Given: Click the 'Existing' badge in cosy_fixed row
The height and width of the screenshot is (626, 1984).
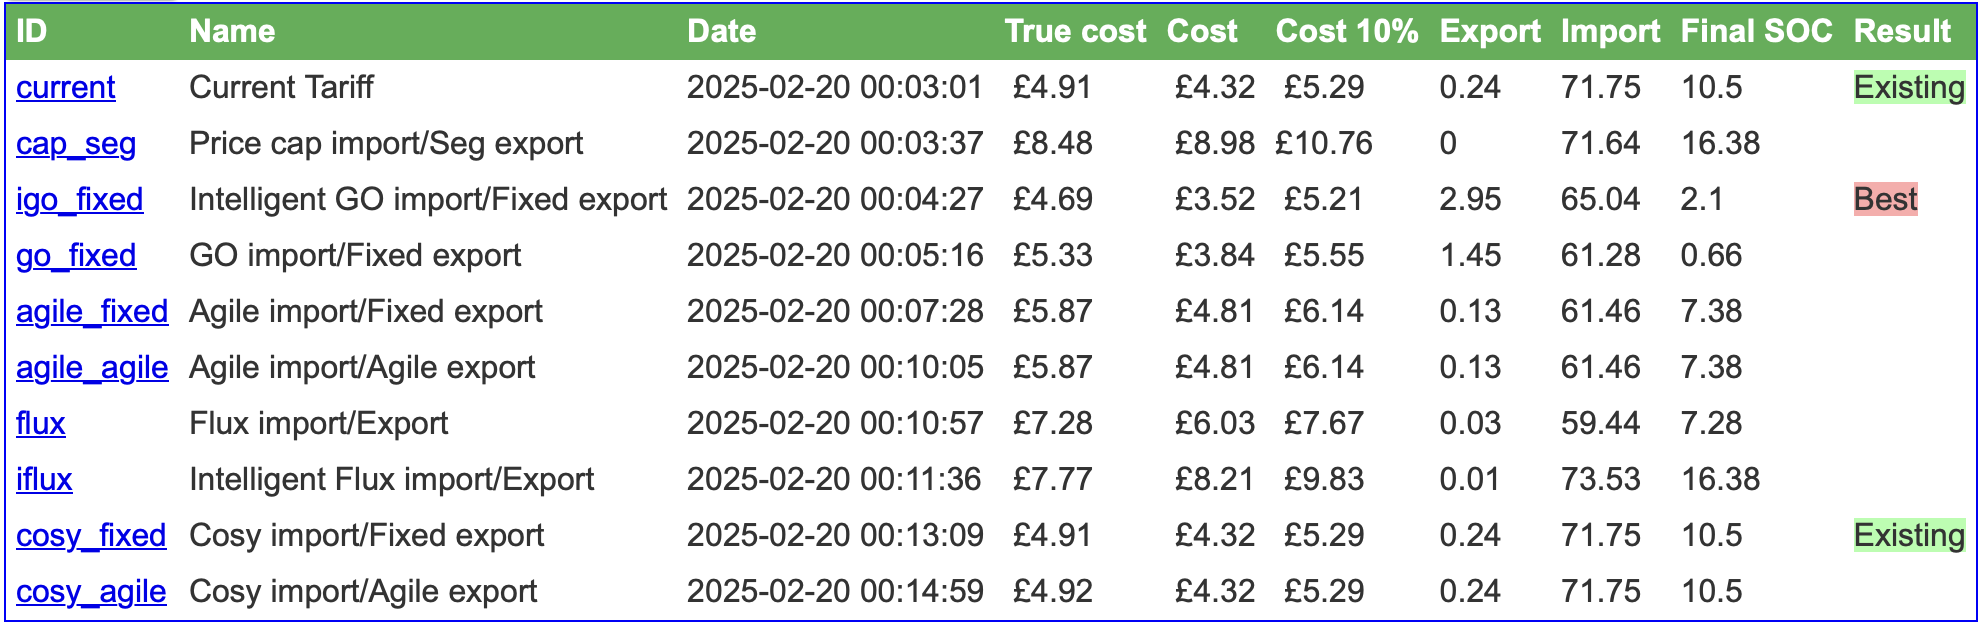Looking at the screenshot, I should [1909, 536].
